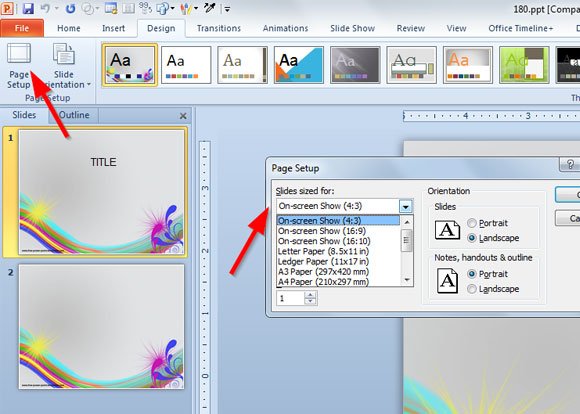
Task: Select Landscape for Notes, handouts & outline
Action: coord(472,289)
